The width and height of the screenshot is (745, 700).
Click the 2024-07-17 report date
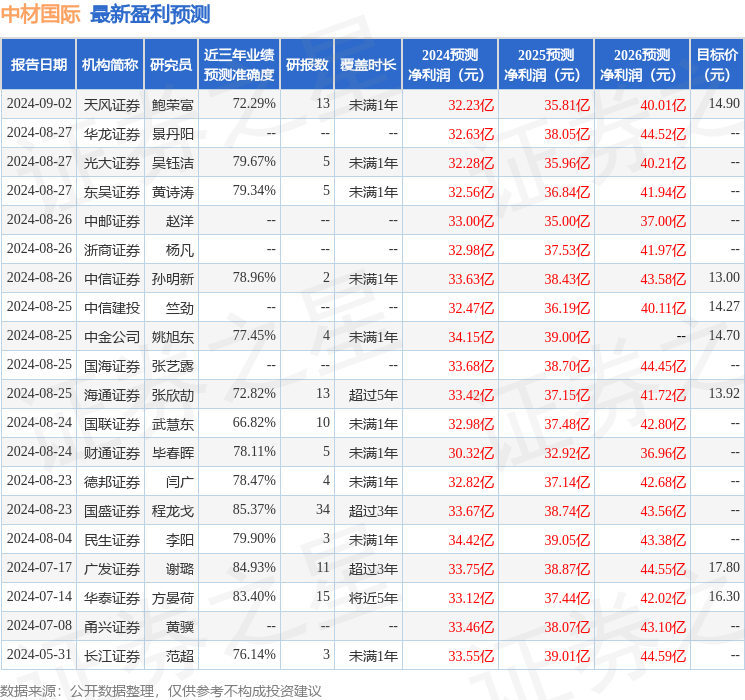click(x=39, y=567)
